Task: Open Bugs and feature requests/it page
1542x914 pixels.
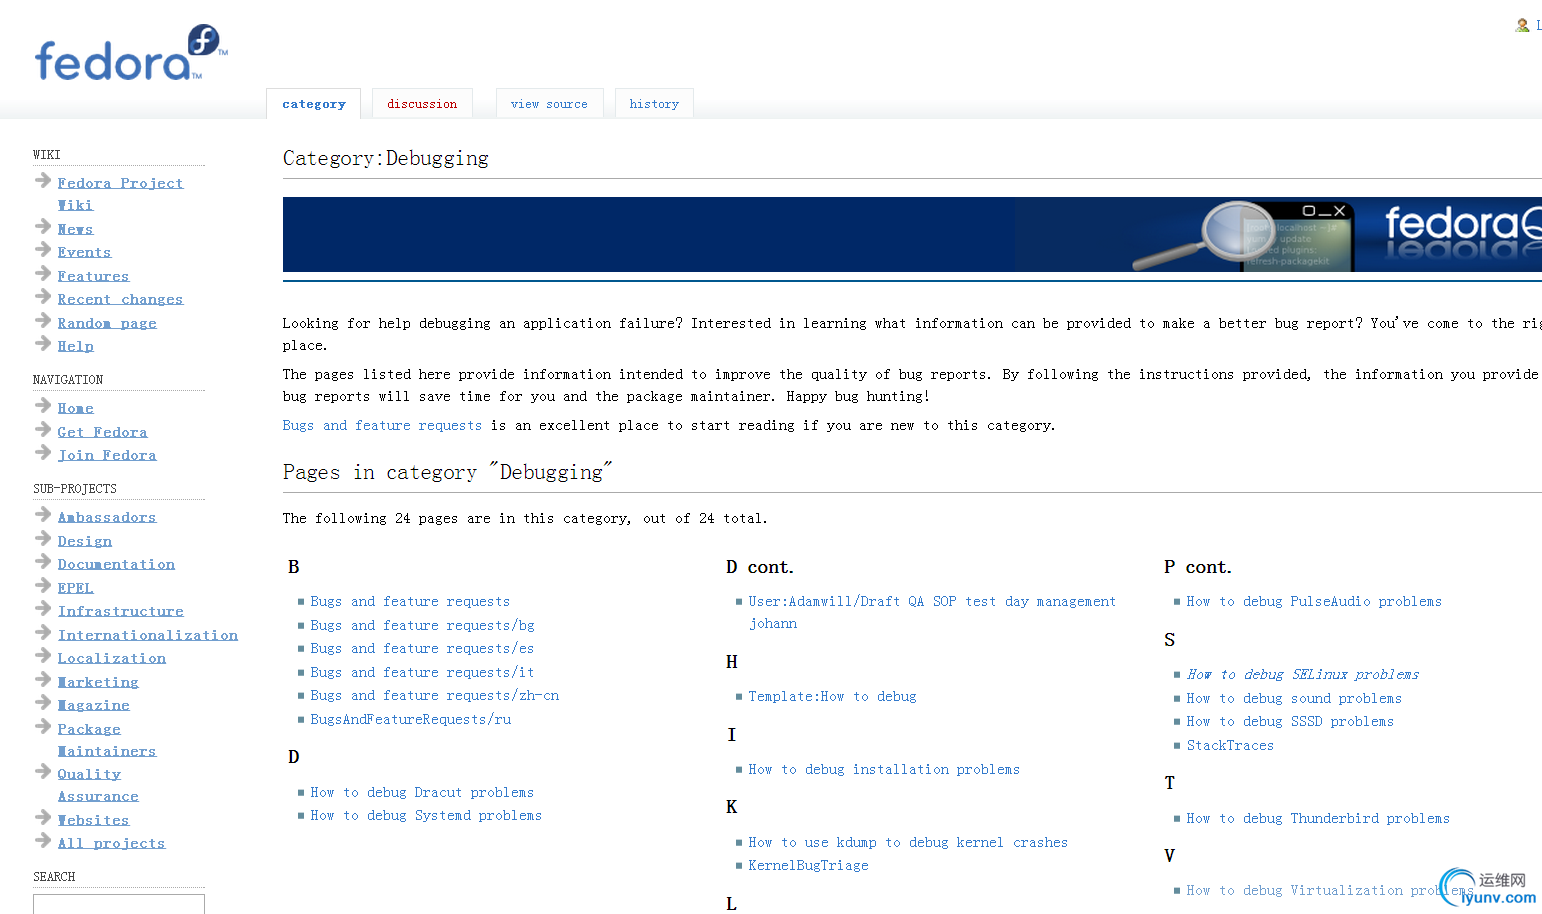Action: [422, 672]
